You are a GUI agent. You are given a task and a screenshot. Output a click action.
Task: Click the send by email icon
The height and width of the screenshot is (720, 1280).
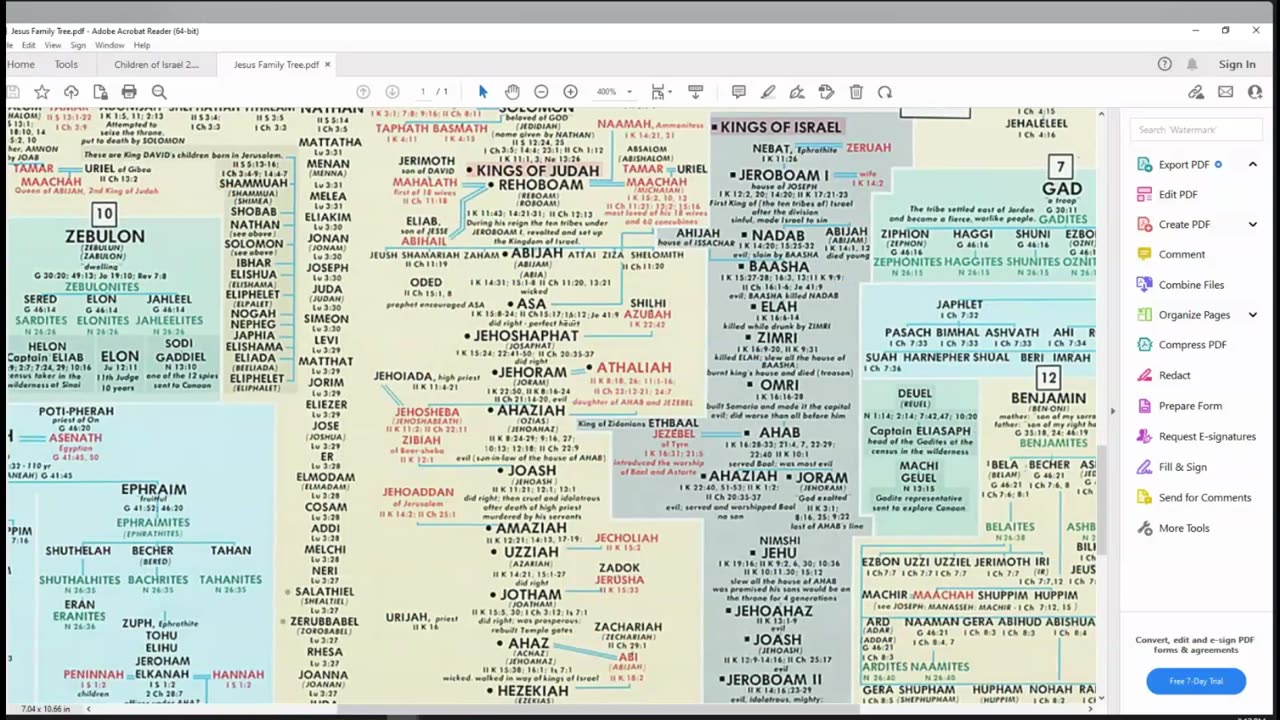[1226, 92]
